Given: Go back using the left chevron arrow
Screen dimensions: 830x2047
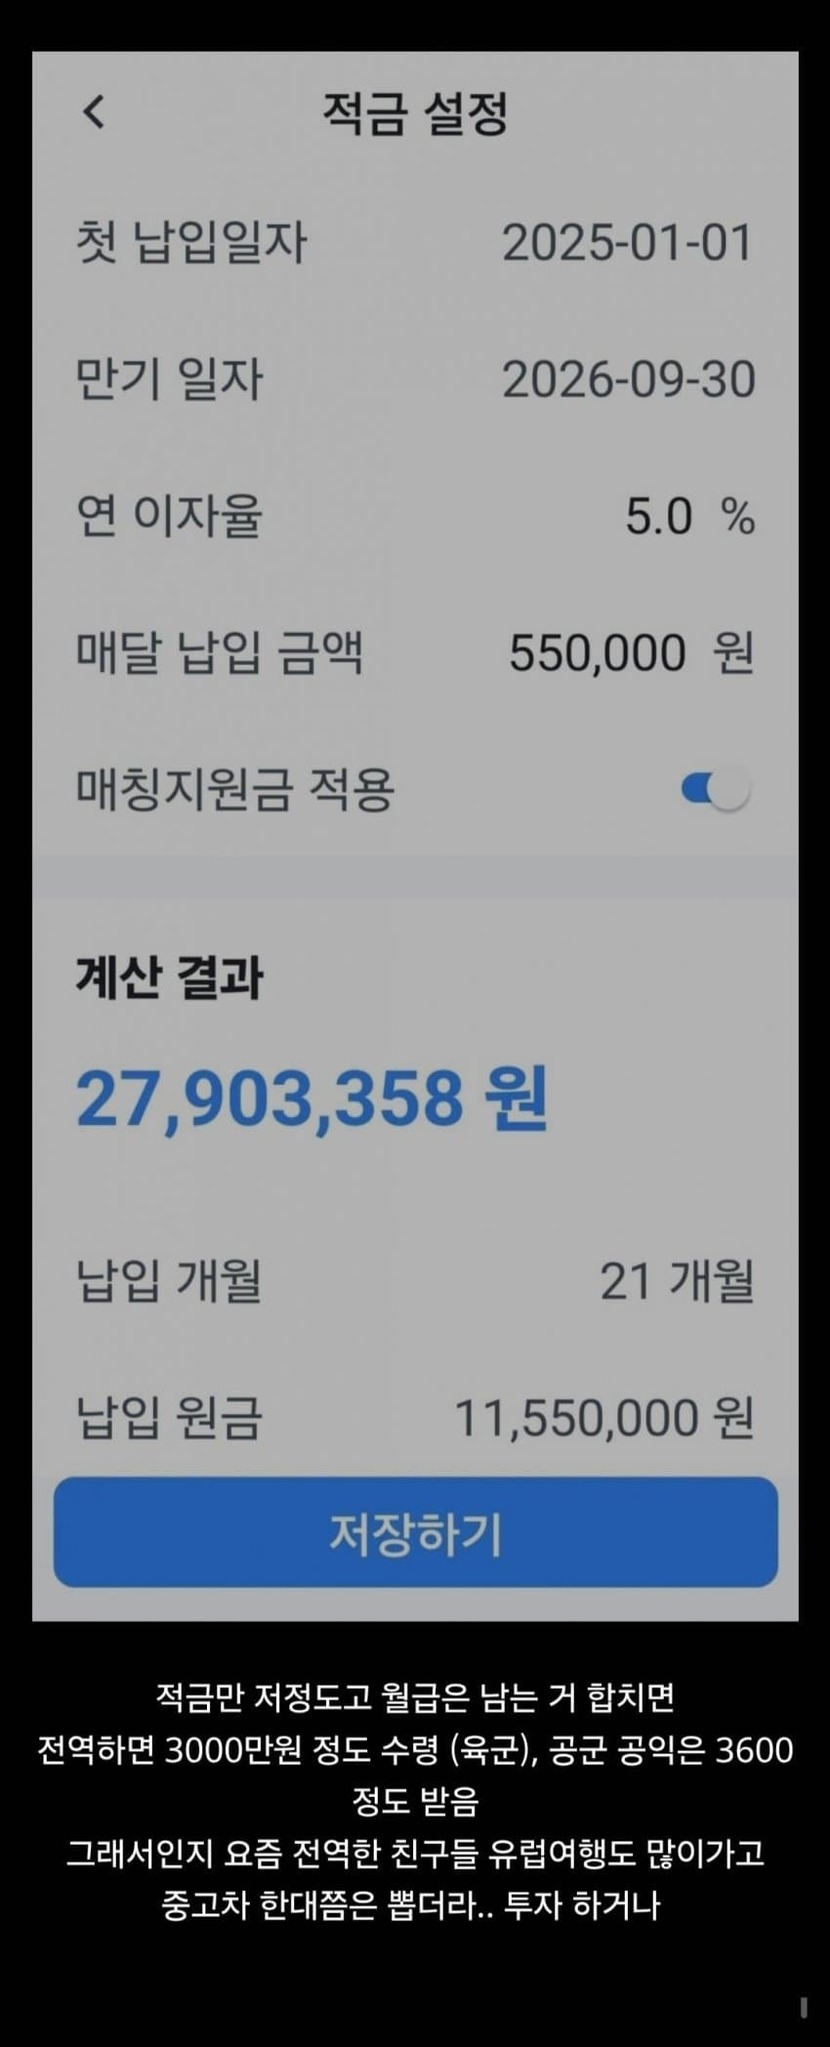Looking at the screenshot, I should 94,111.
